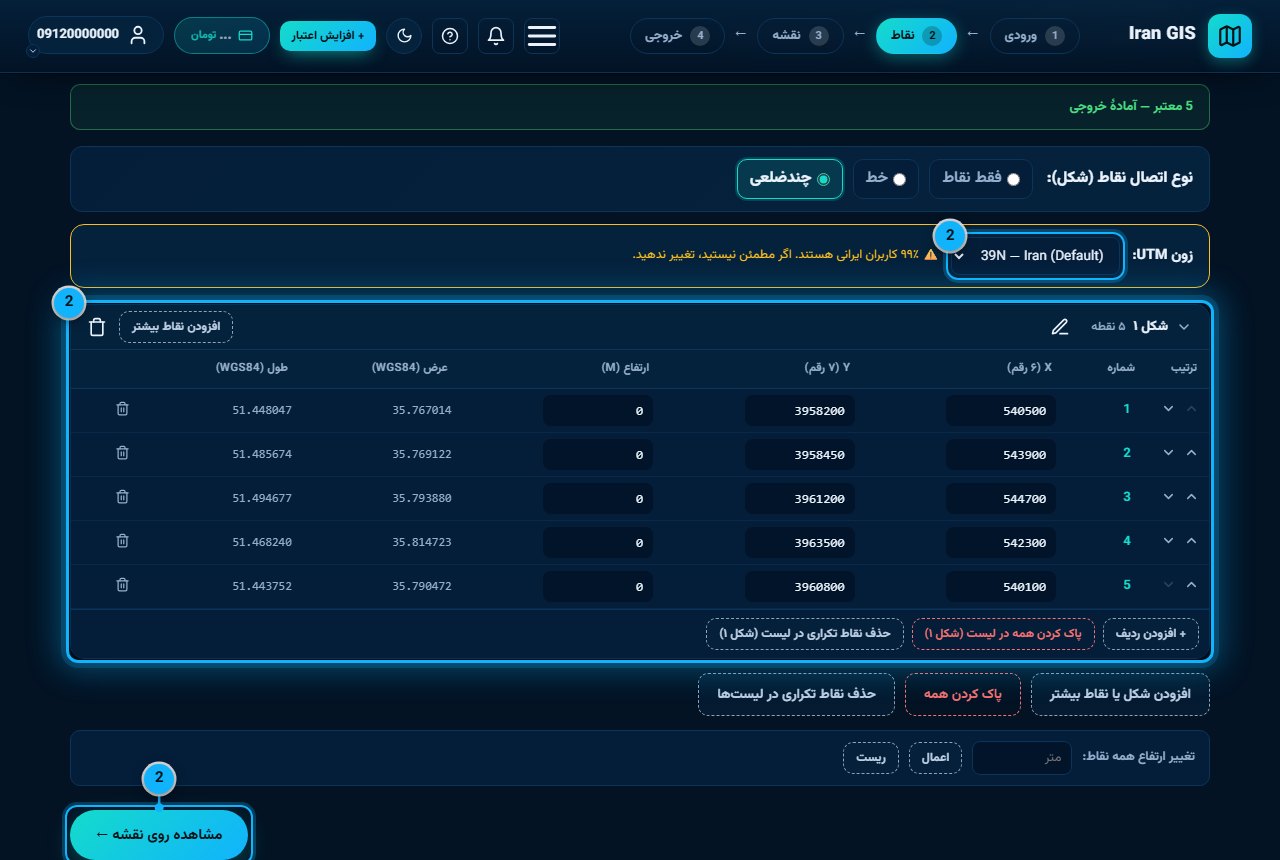Open the UTM zone 39N dropdown
This screenshot has height=860, width=1280.
1036,256
